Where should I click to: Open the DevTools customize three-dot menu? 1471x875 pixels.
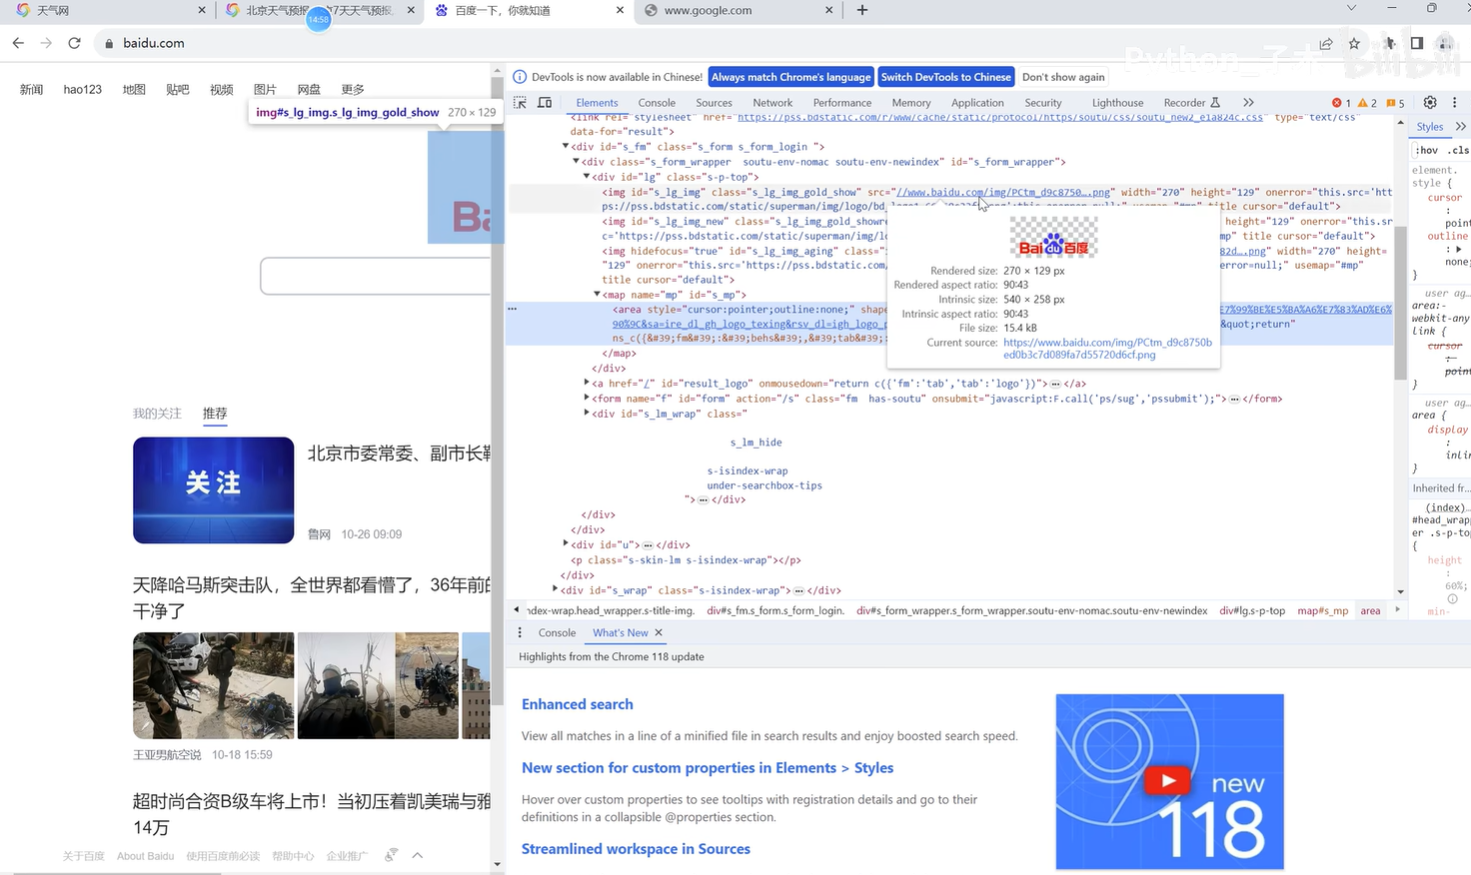tap(1455, 103)
